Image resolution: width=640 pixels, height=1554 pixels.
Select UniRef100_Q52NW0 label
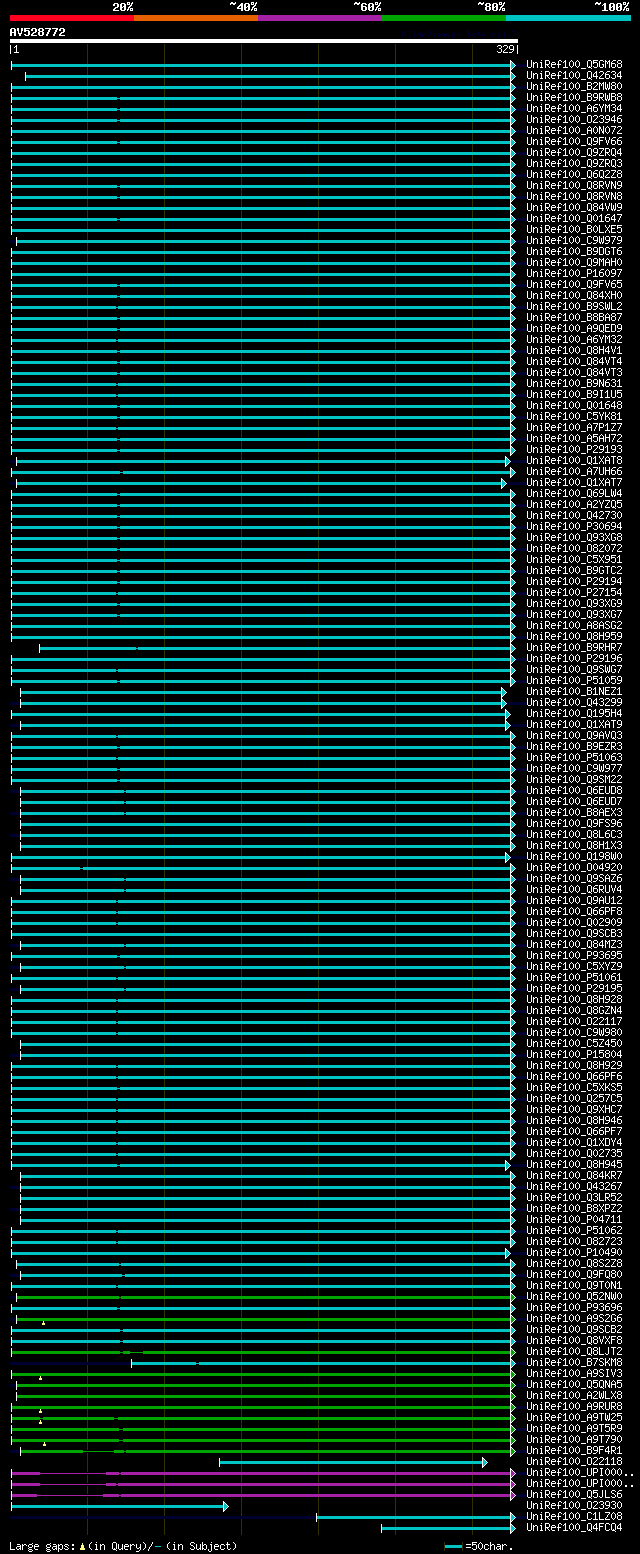(x=574, y=1296)
